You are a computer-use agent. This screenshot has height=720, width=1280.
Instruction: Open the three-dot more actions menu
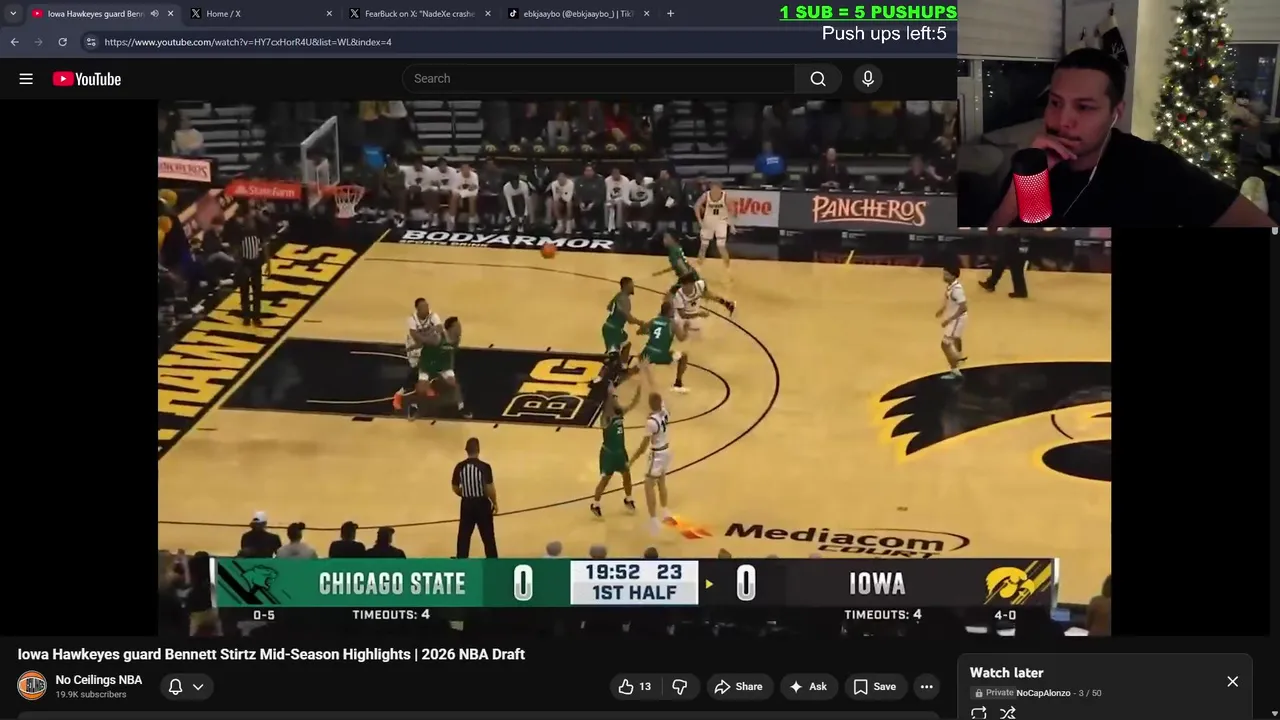(927, 687)
